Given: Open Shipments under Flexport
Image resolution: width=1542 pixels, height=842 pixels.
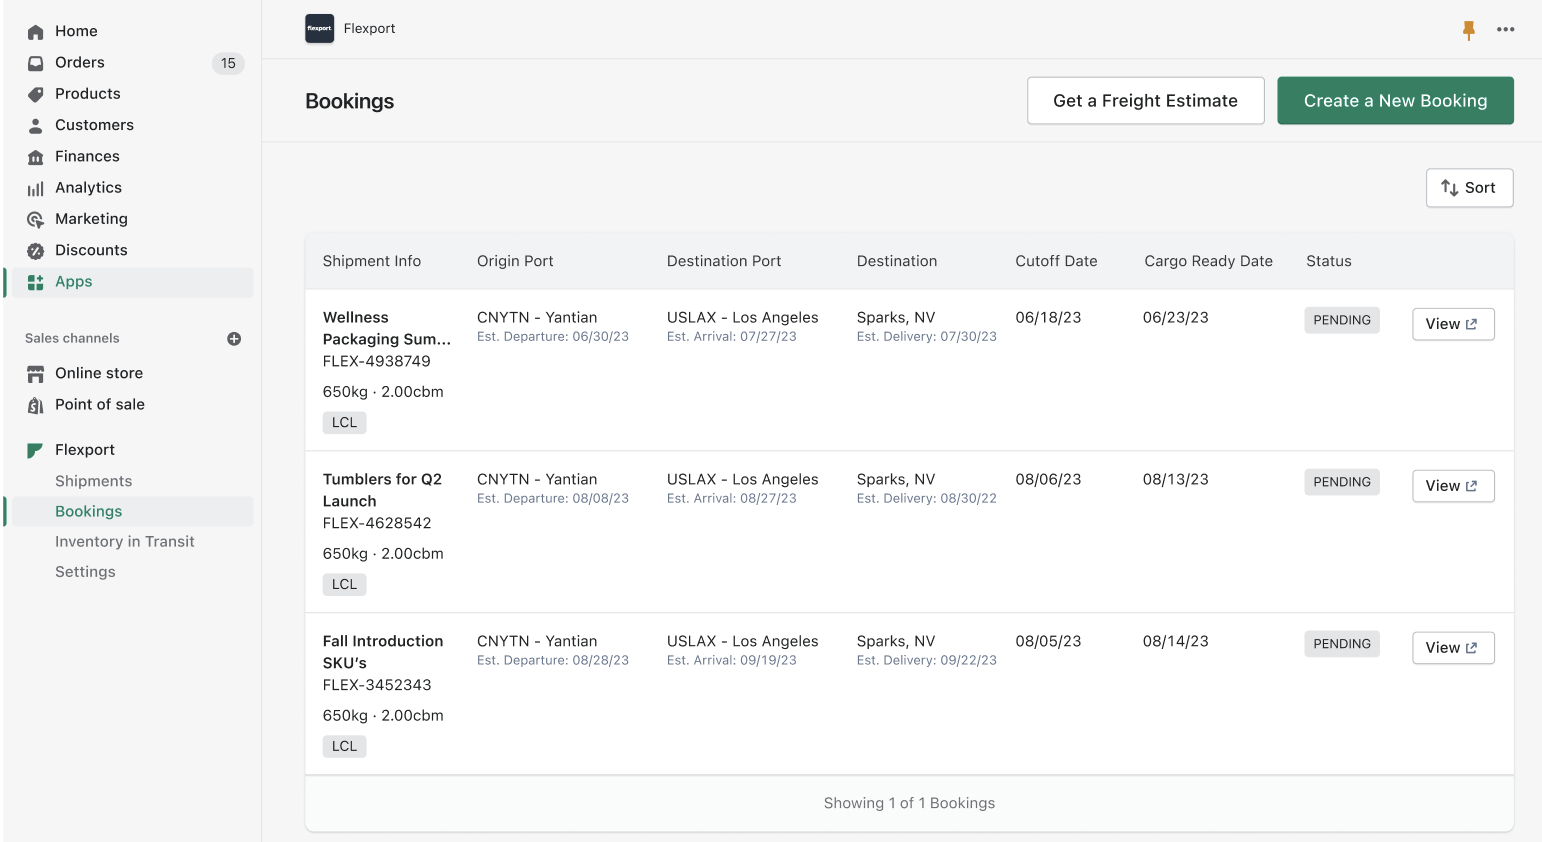Looking at the screenshot, I should coord(93,481).
